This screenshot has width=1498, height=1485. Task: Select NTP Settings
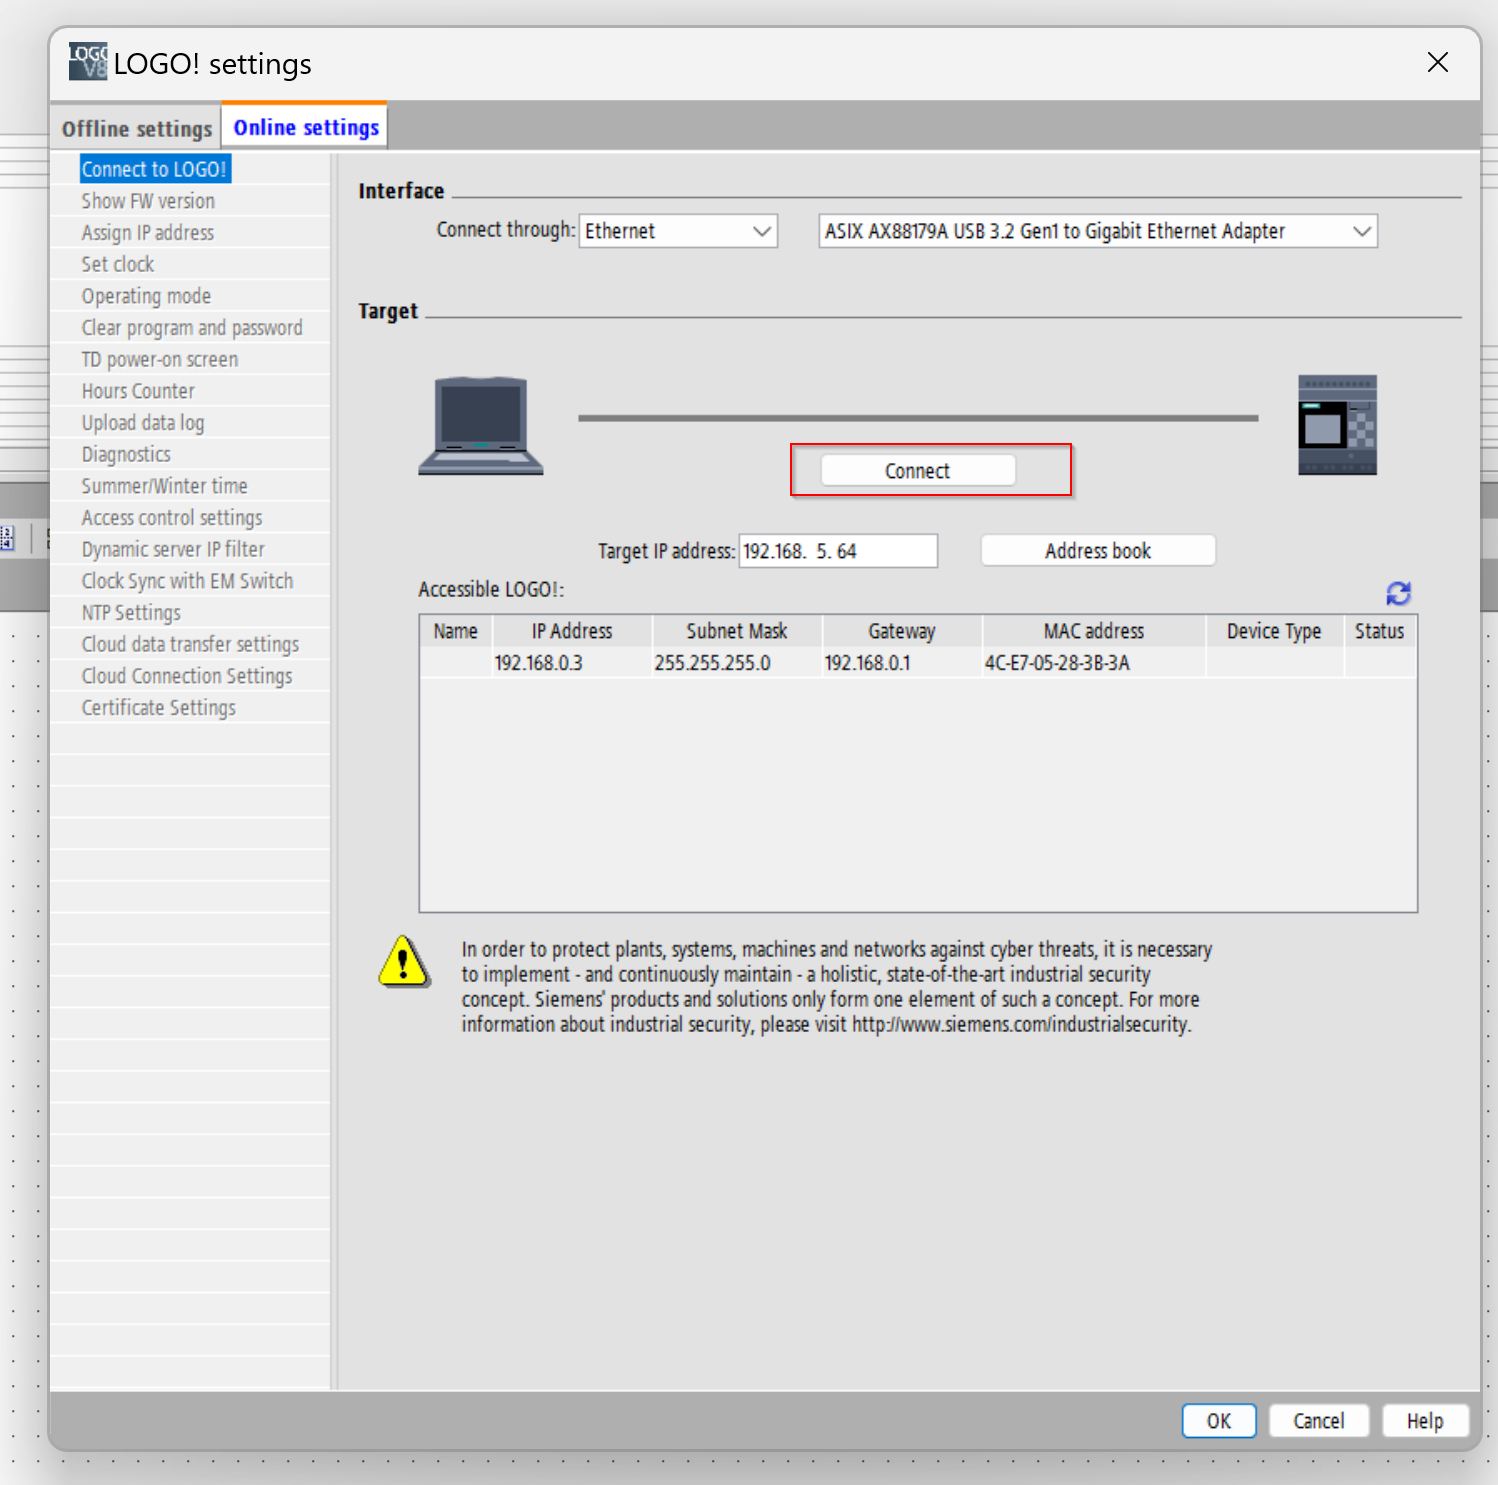pyautogui.click(x=131, y=613)
